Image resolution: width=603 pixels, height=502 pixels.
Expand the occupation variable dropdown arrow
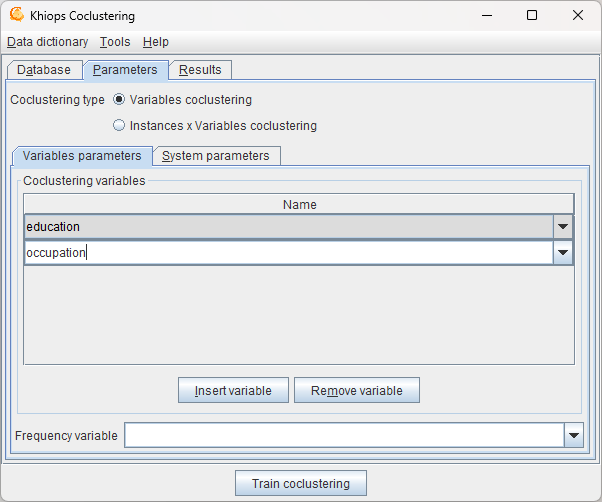pyautogui.click(x=563, y=253)
